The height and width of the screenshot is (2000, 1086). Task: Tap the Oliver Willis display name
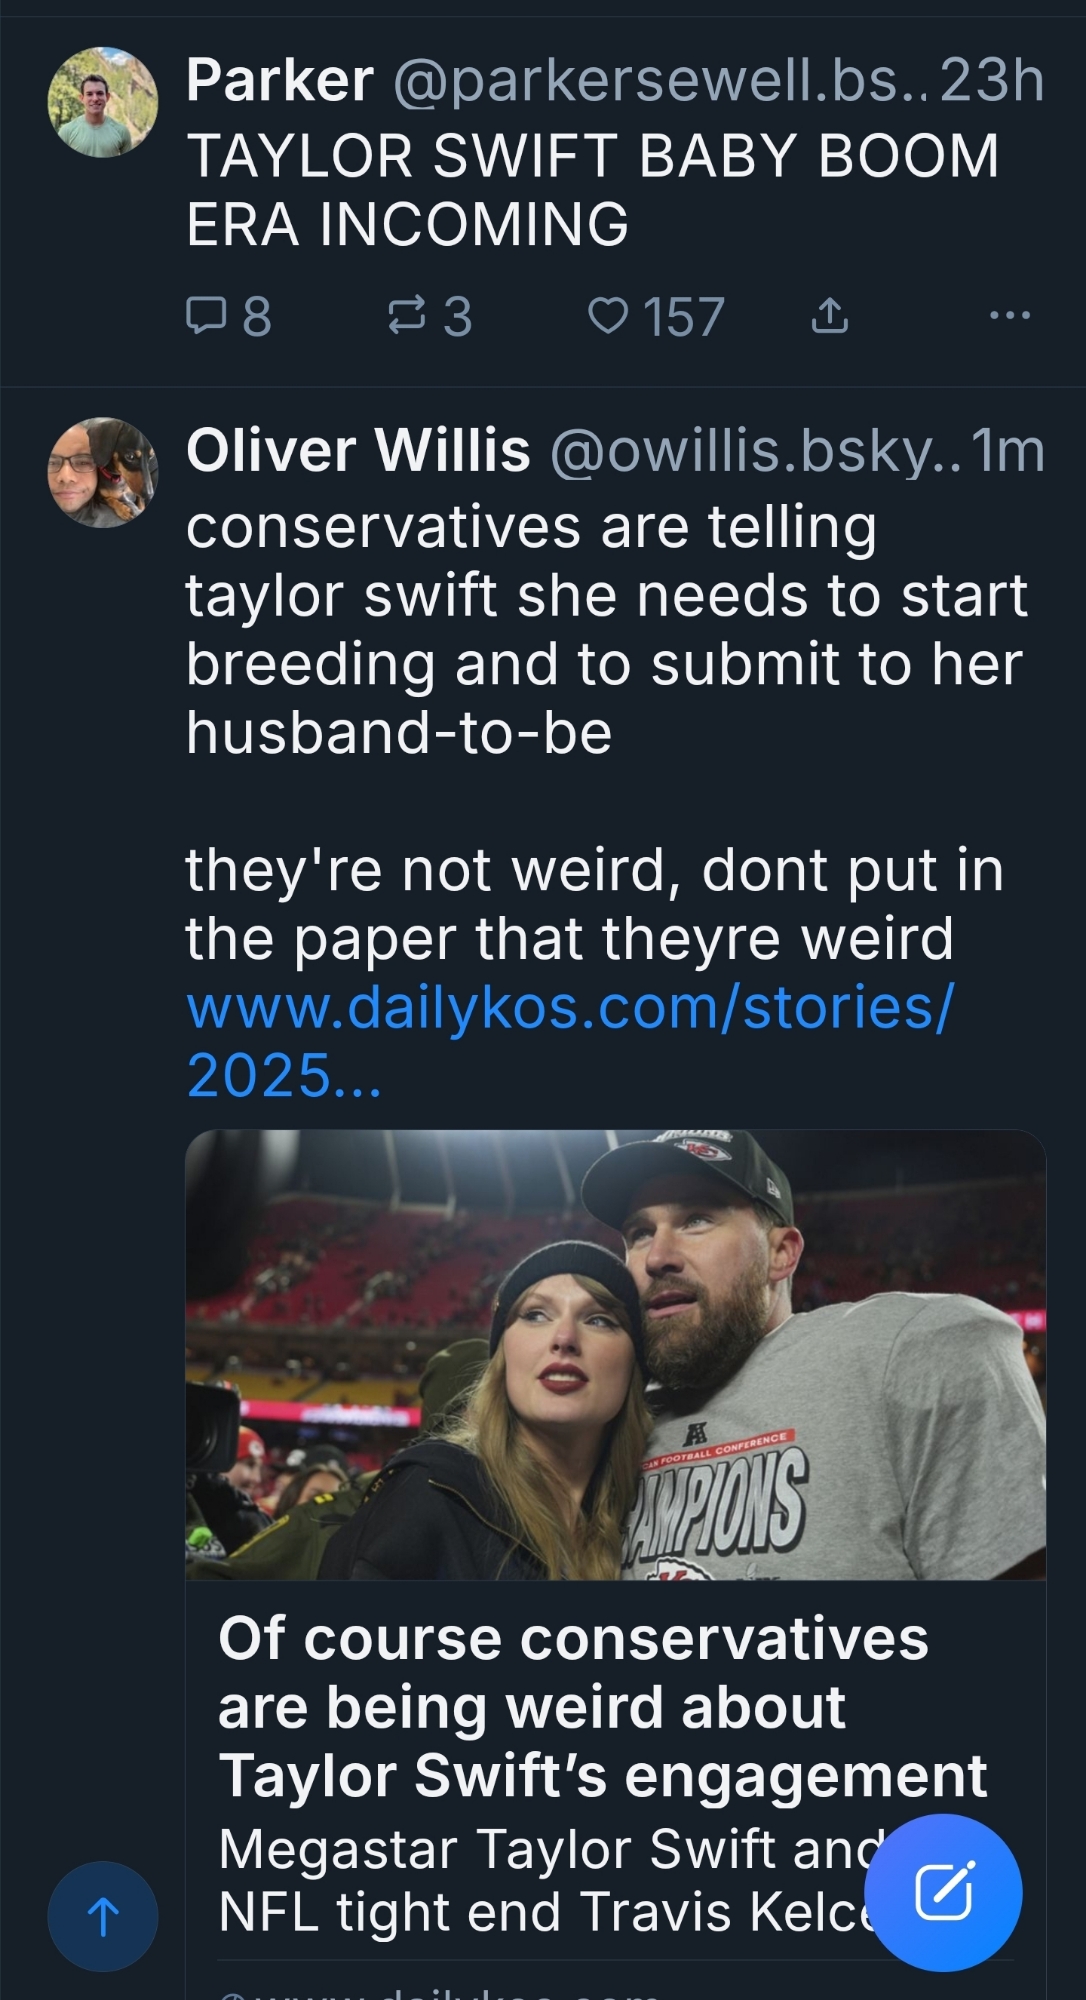(x=358, y=450)
